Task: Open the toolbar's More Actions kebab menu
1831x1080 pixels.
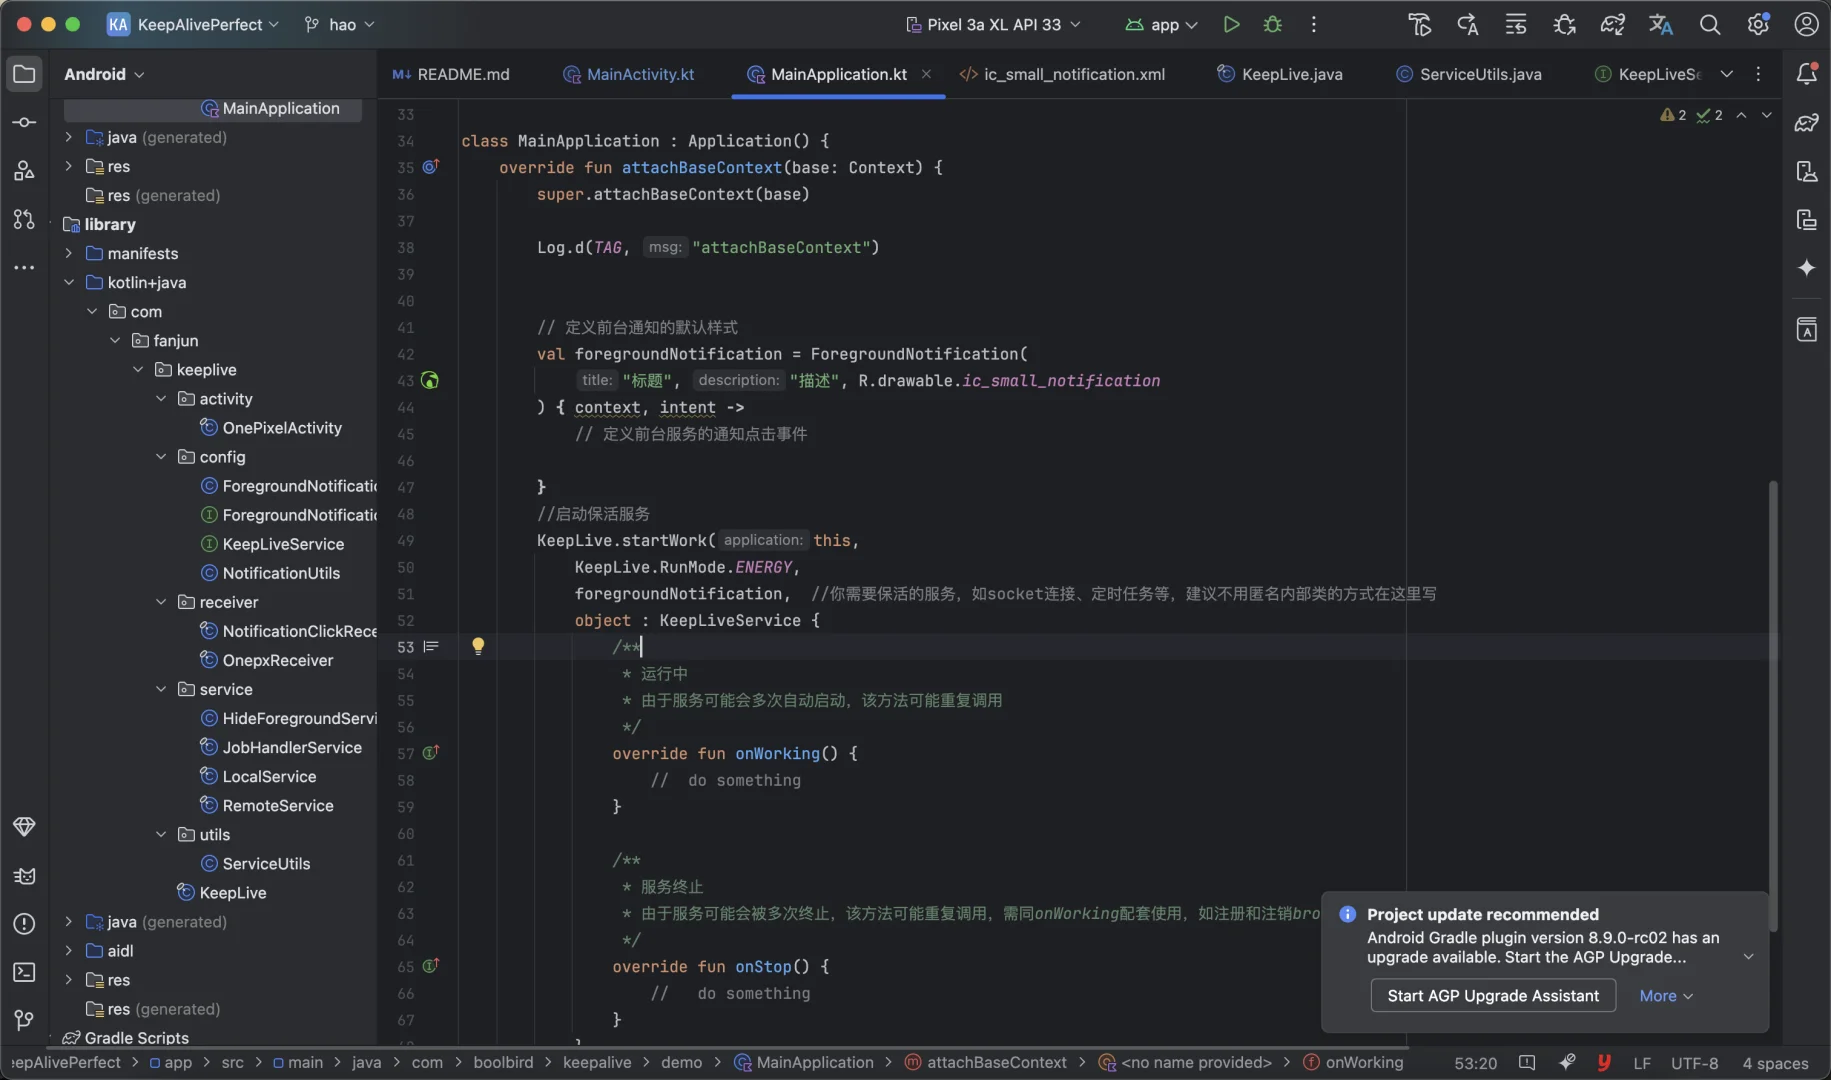Action: click(x=1314, y=24)
